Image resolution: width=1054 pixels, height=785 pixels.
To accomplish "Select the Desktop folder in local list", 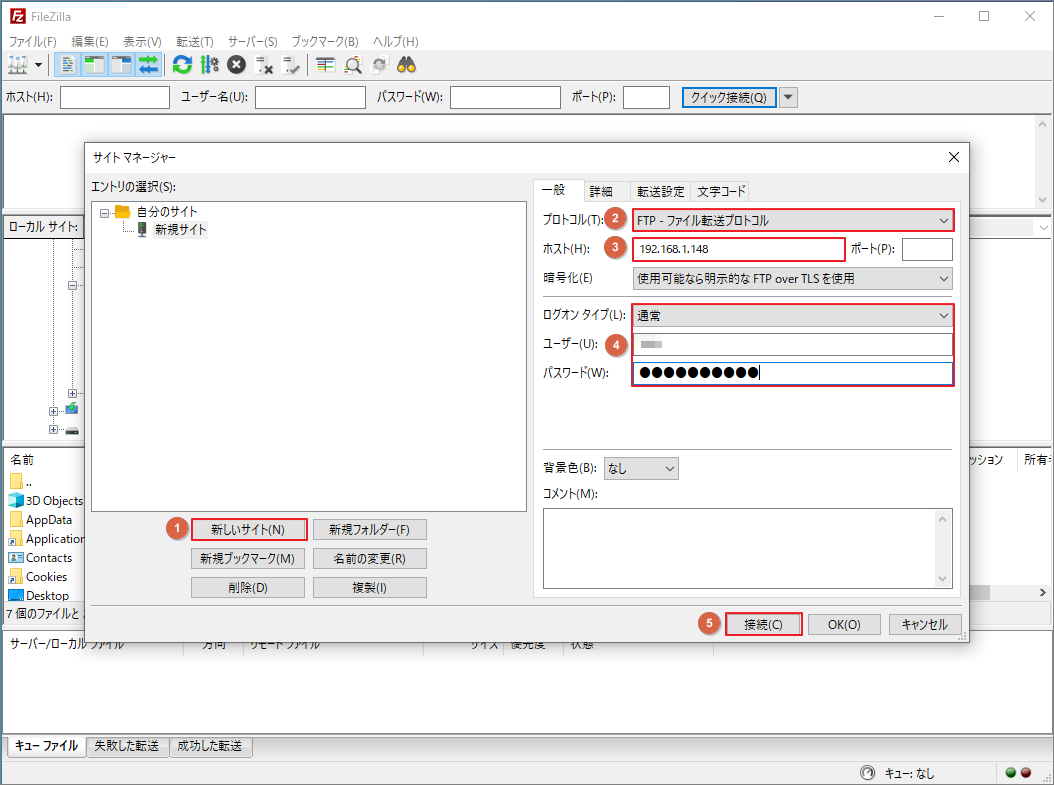I will pos(39,595).
